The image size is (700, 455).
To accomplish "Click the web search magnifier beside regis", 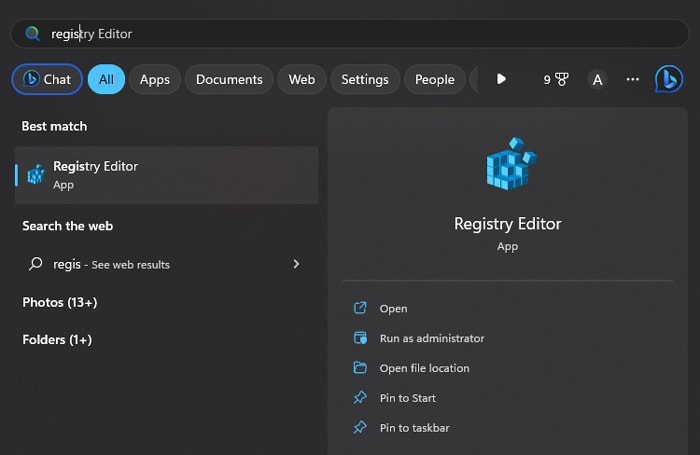I will click(x=35, y=264).
